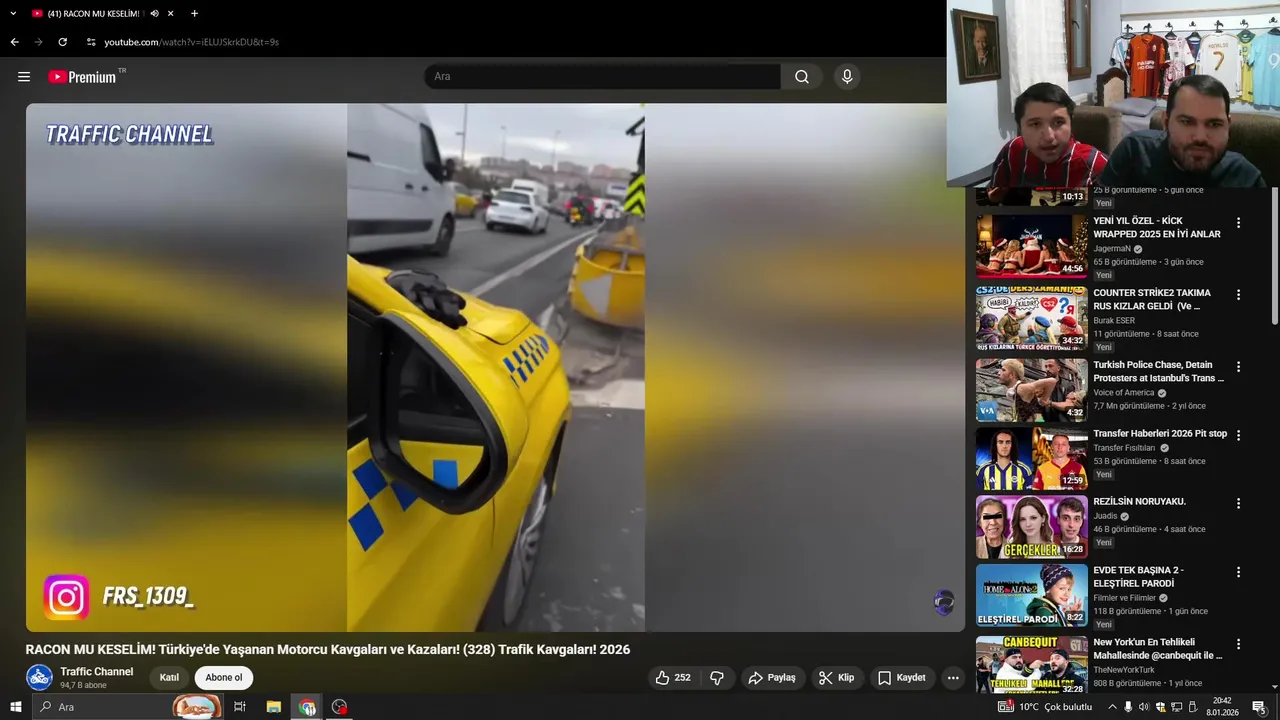Open more actions ellipsis below video

pyautogui.click(x=953, y=678)
